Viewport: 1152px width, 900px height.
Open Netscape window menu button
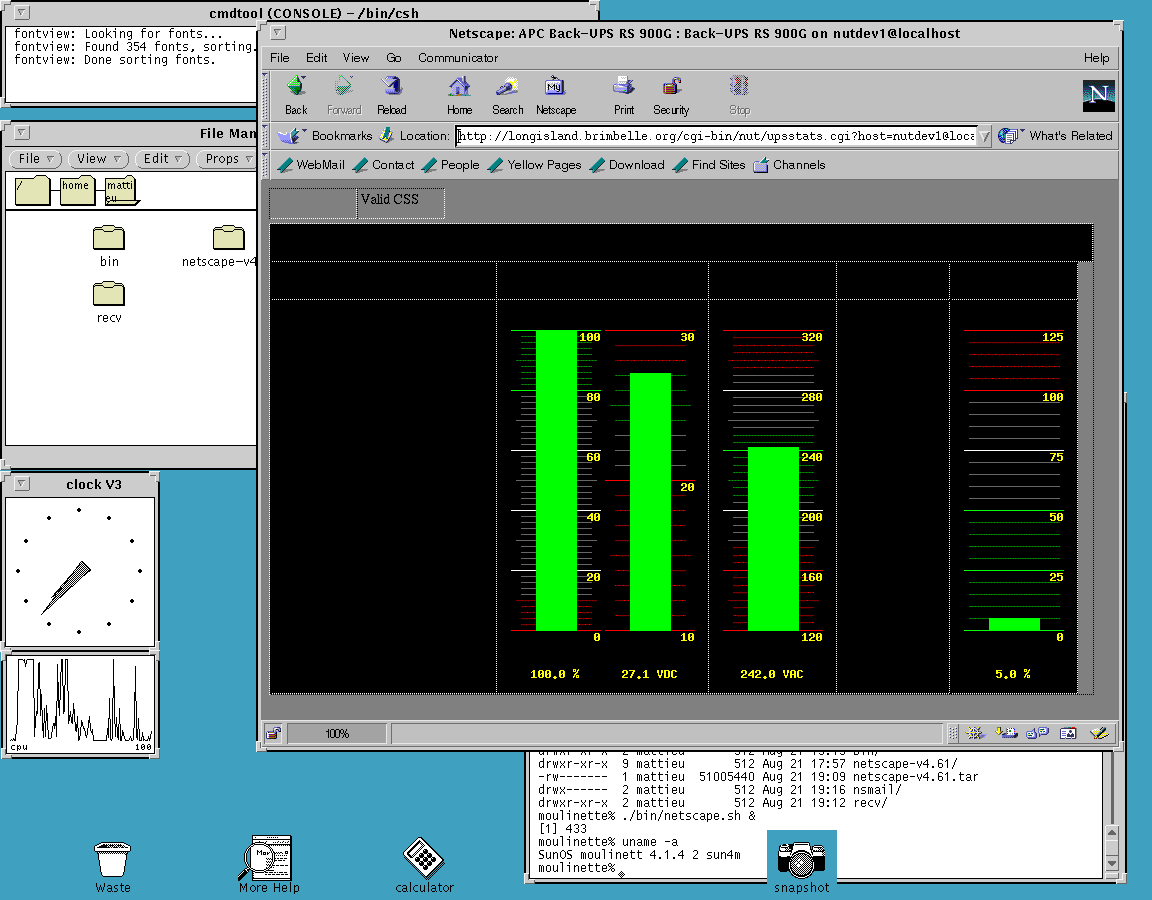pyautogui.click(x=278, y=32)
